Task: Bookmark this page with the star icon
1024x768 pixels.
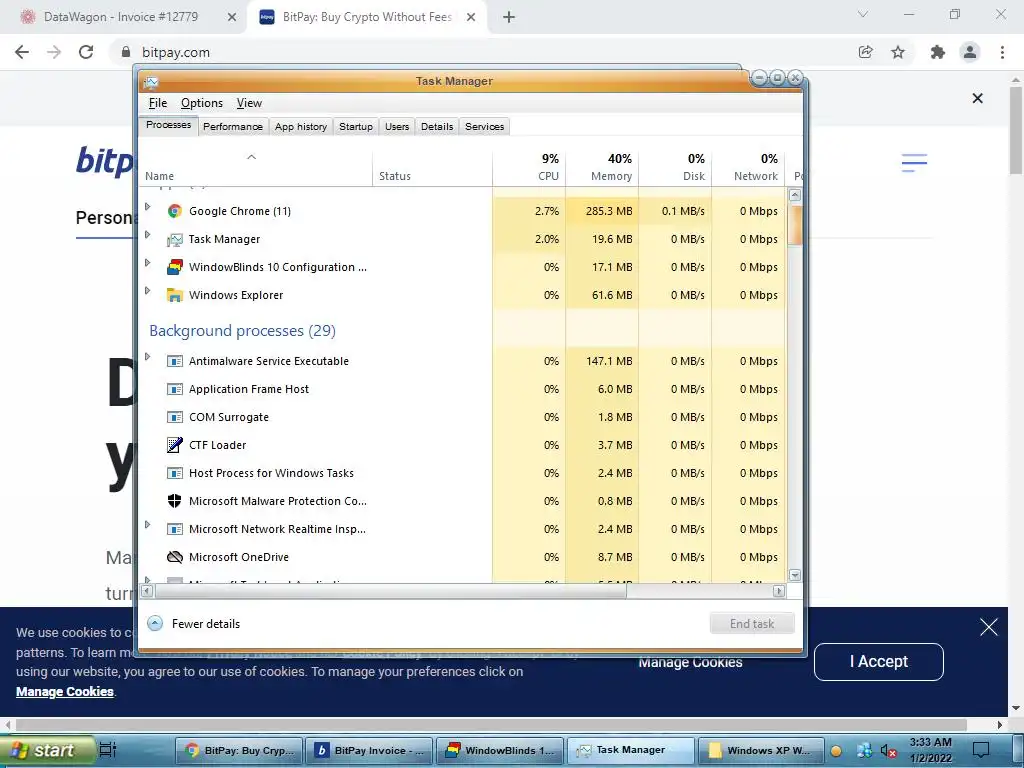Action: pyautogui.click(x=898, y=52)
